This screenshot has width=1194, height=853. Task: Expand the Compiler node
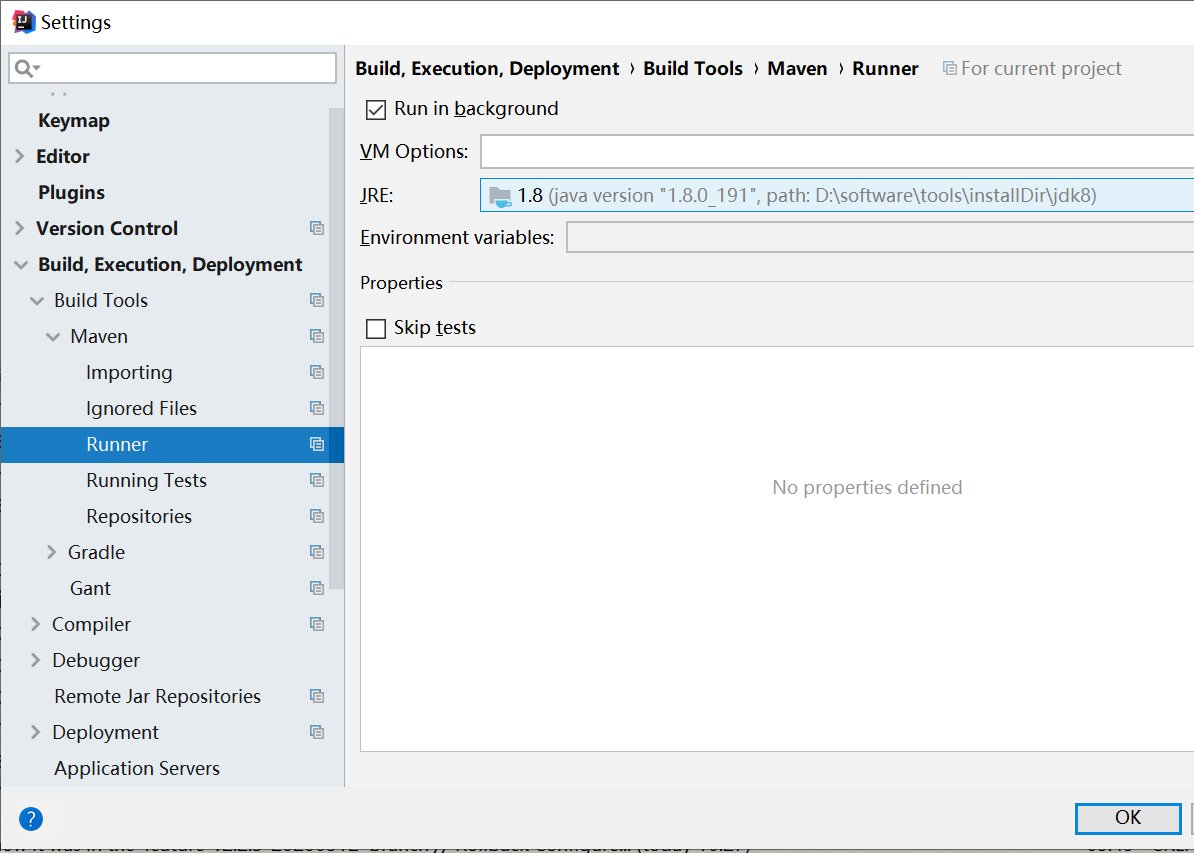pos(35,624)
